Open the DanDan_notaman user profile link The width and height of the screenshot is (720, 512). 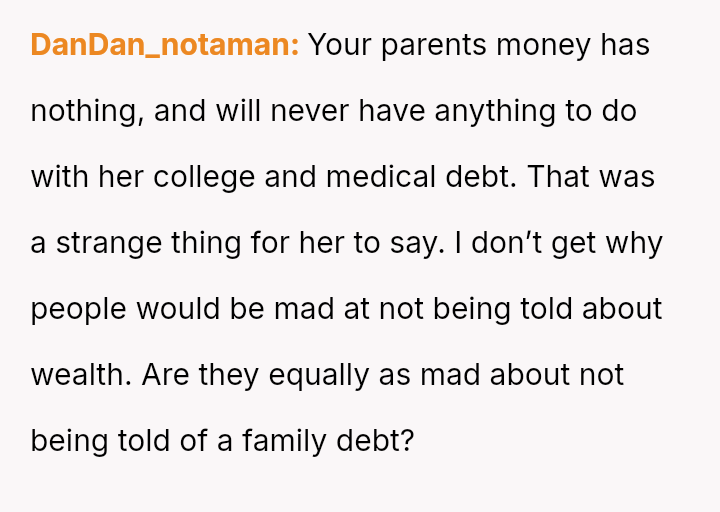tap(165, 46)
